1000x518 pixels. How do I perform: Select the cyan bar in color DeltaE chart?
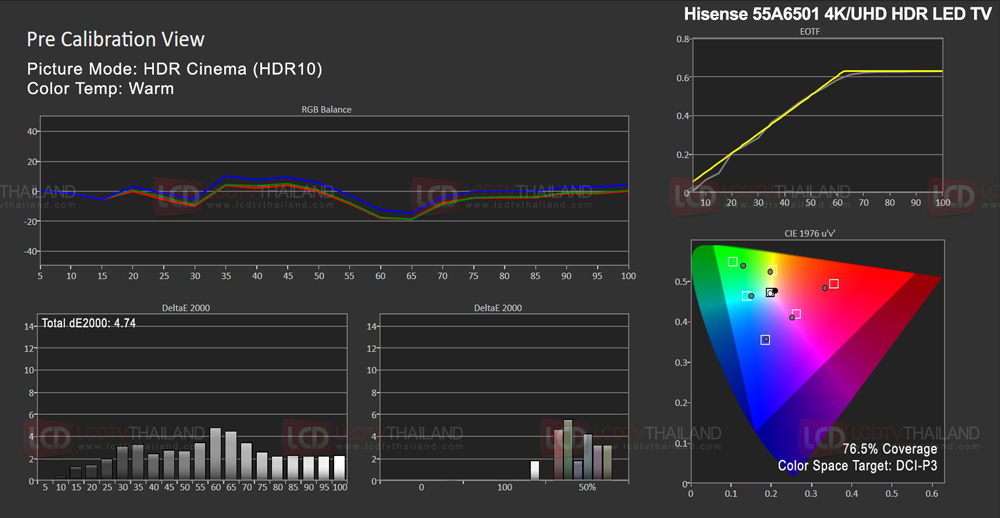pos(588,457)
